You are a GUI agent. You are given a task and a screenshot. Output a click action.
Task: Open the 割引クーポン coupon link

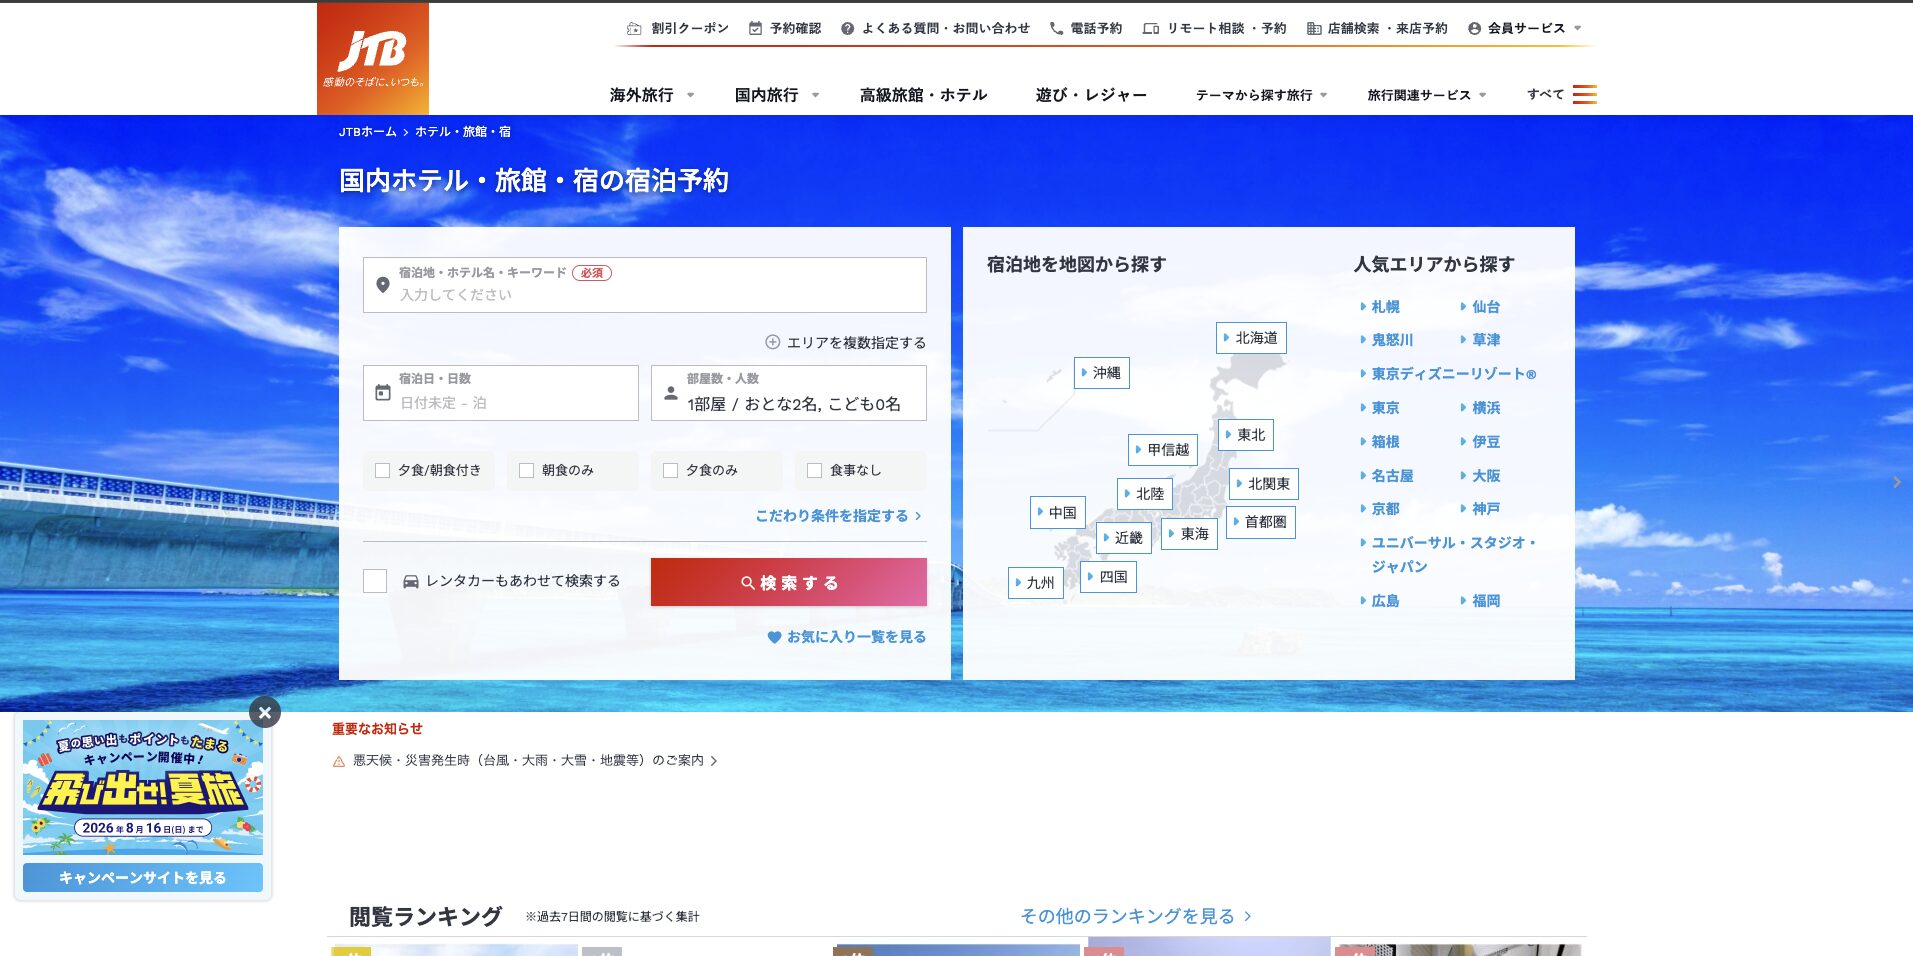(x=677, y=28)
